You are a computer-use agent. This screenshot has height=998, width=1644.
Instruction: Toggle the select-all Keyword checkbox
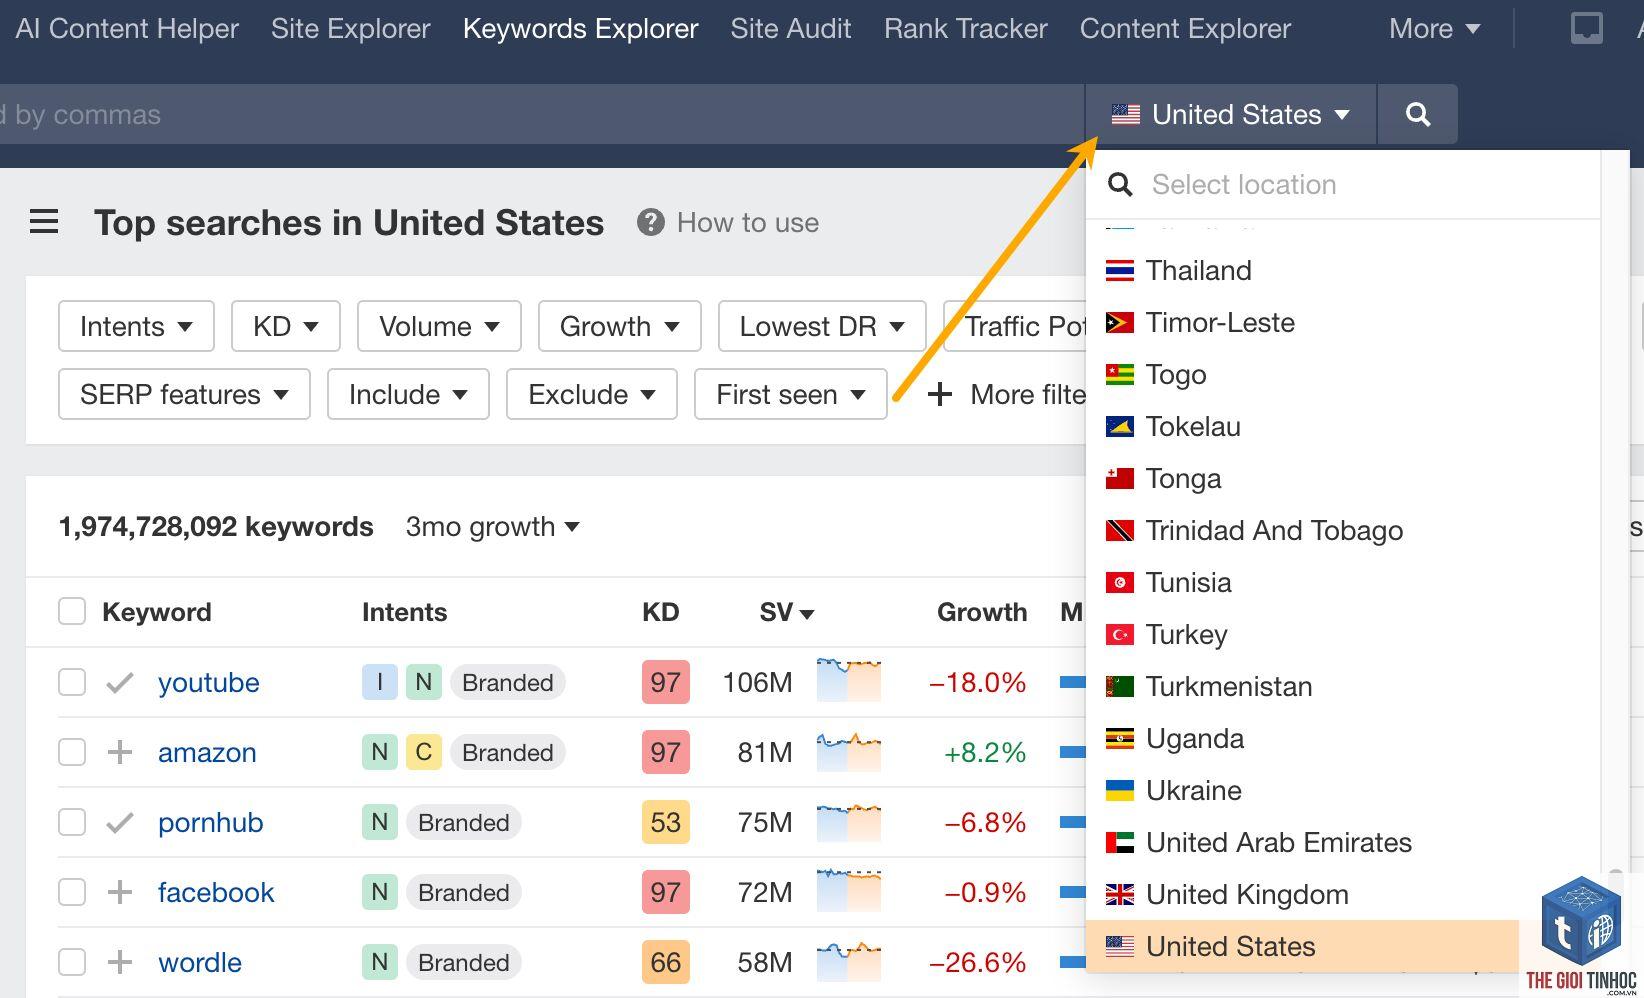[72, 611]
